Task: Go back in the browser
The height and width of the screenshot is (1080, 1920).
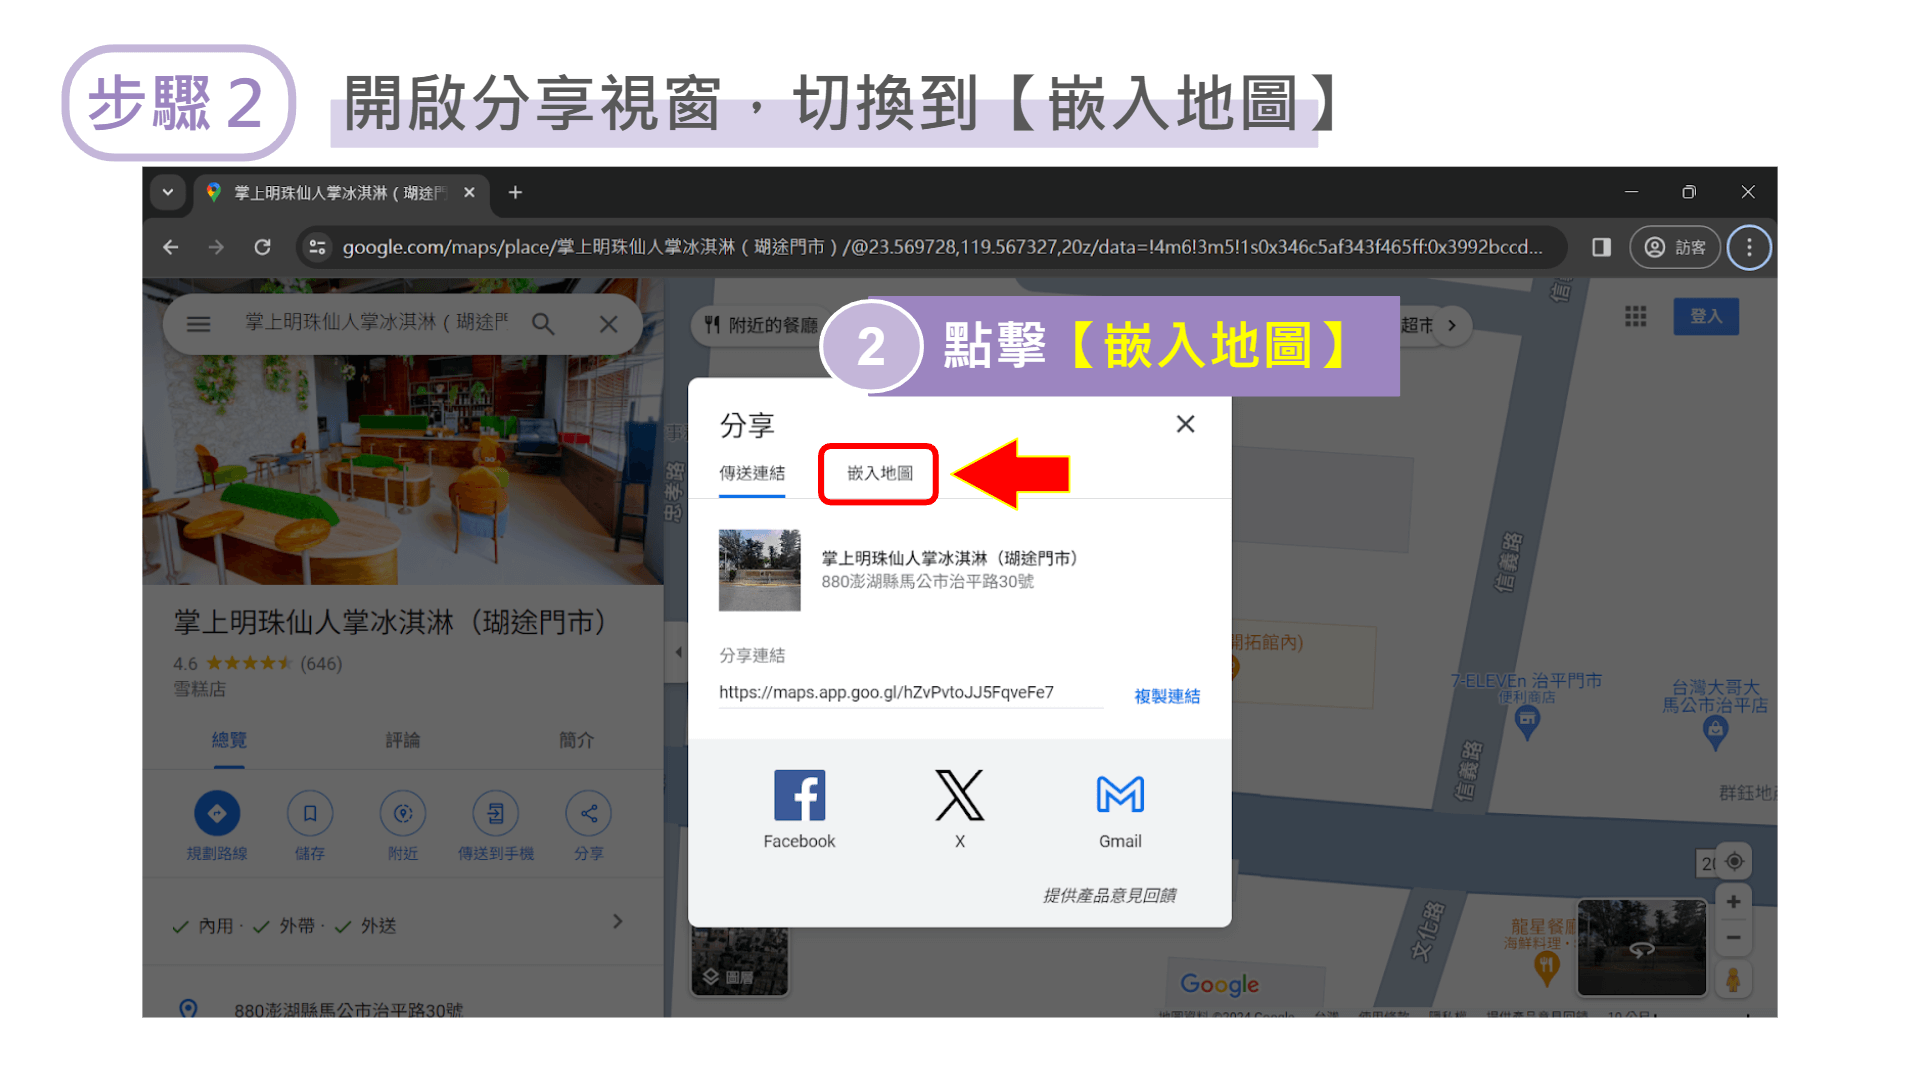Action: (171, 247)
